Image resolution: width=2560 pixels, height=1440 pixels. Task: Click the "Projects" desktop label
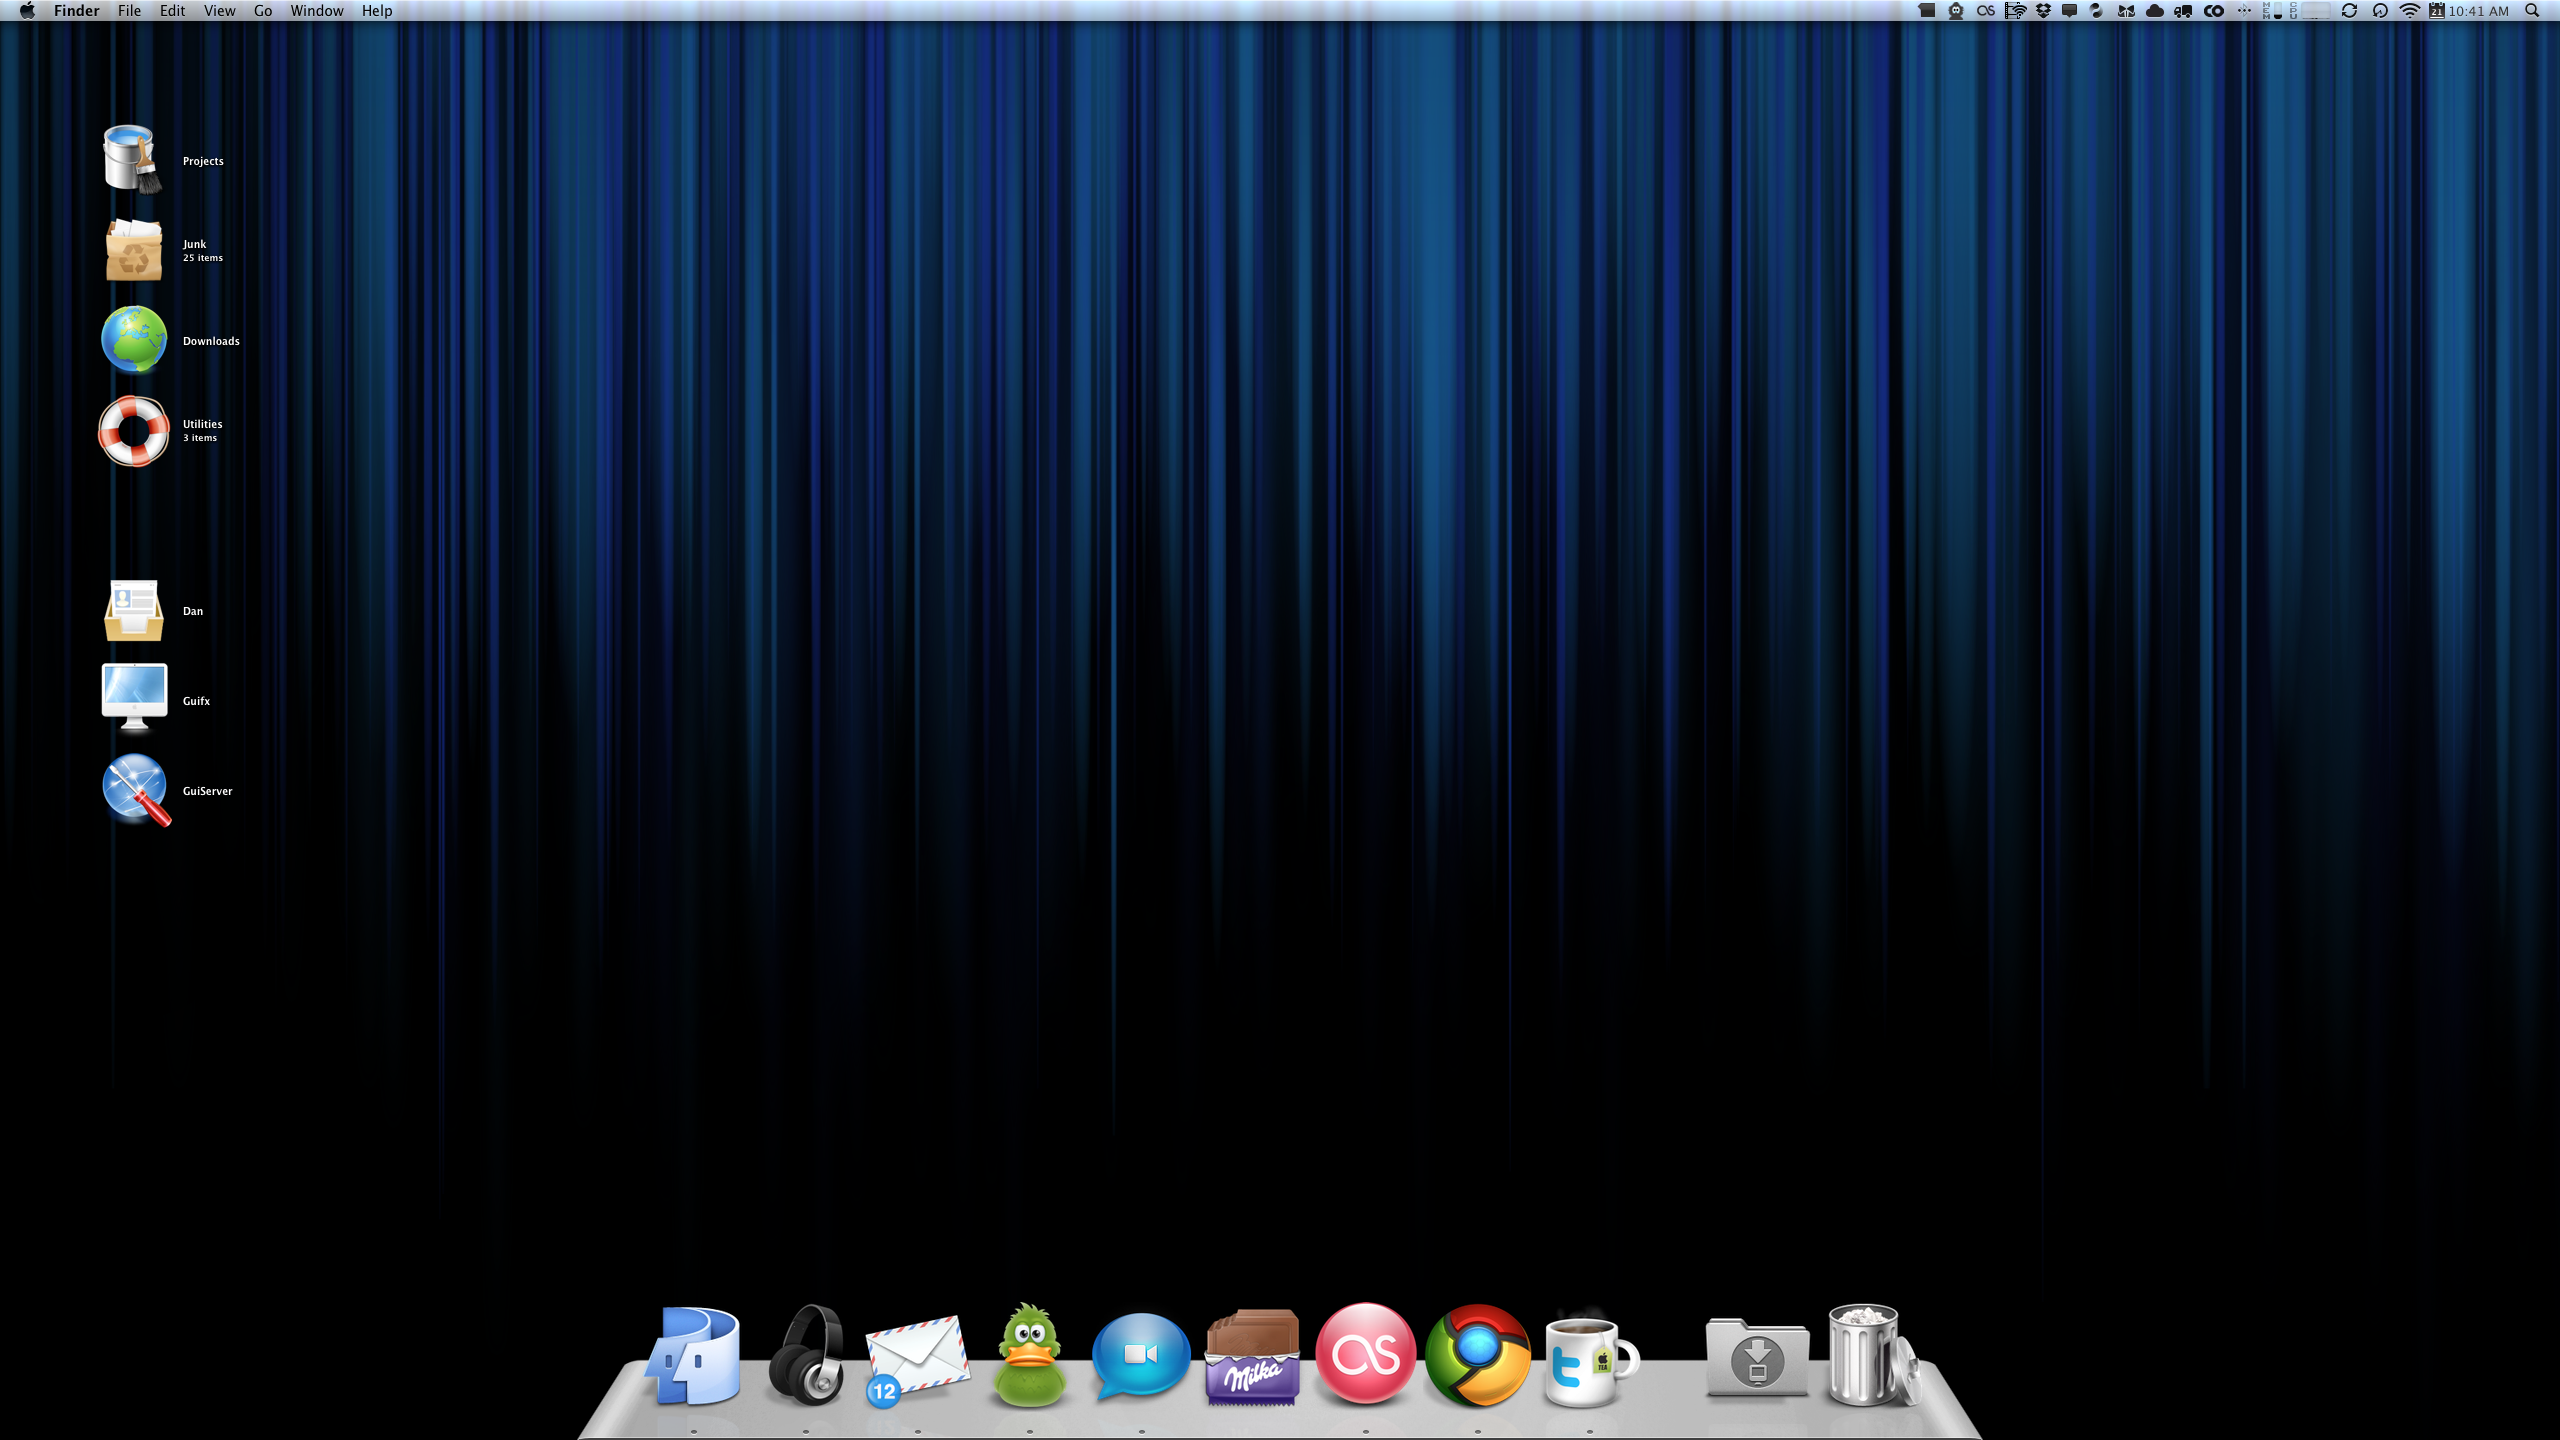[203, 161]
